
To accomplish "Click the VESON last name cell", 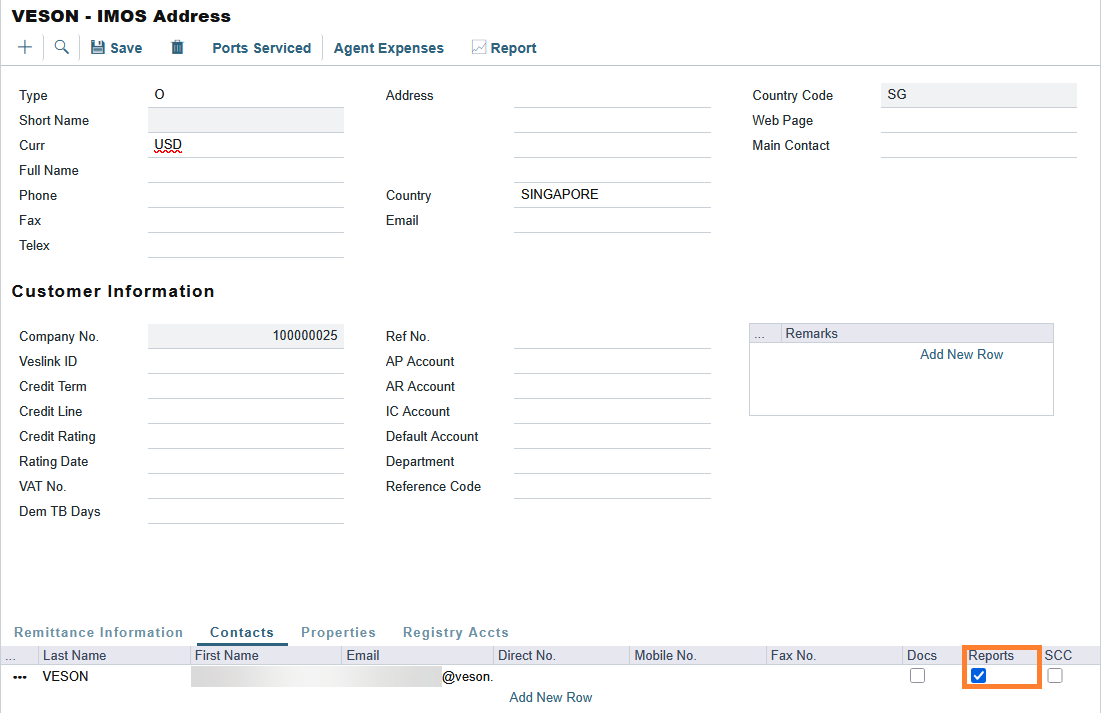I will pos(114,676).
